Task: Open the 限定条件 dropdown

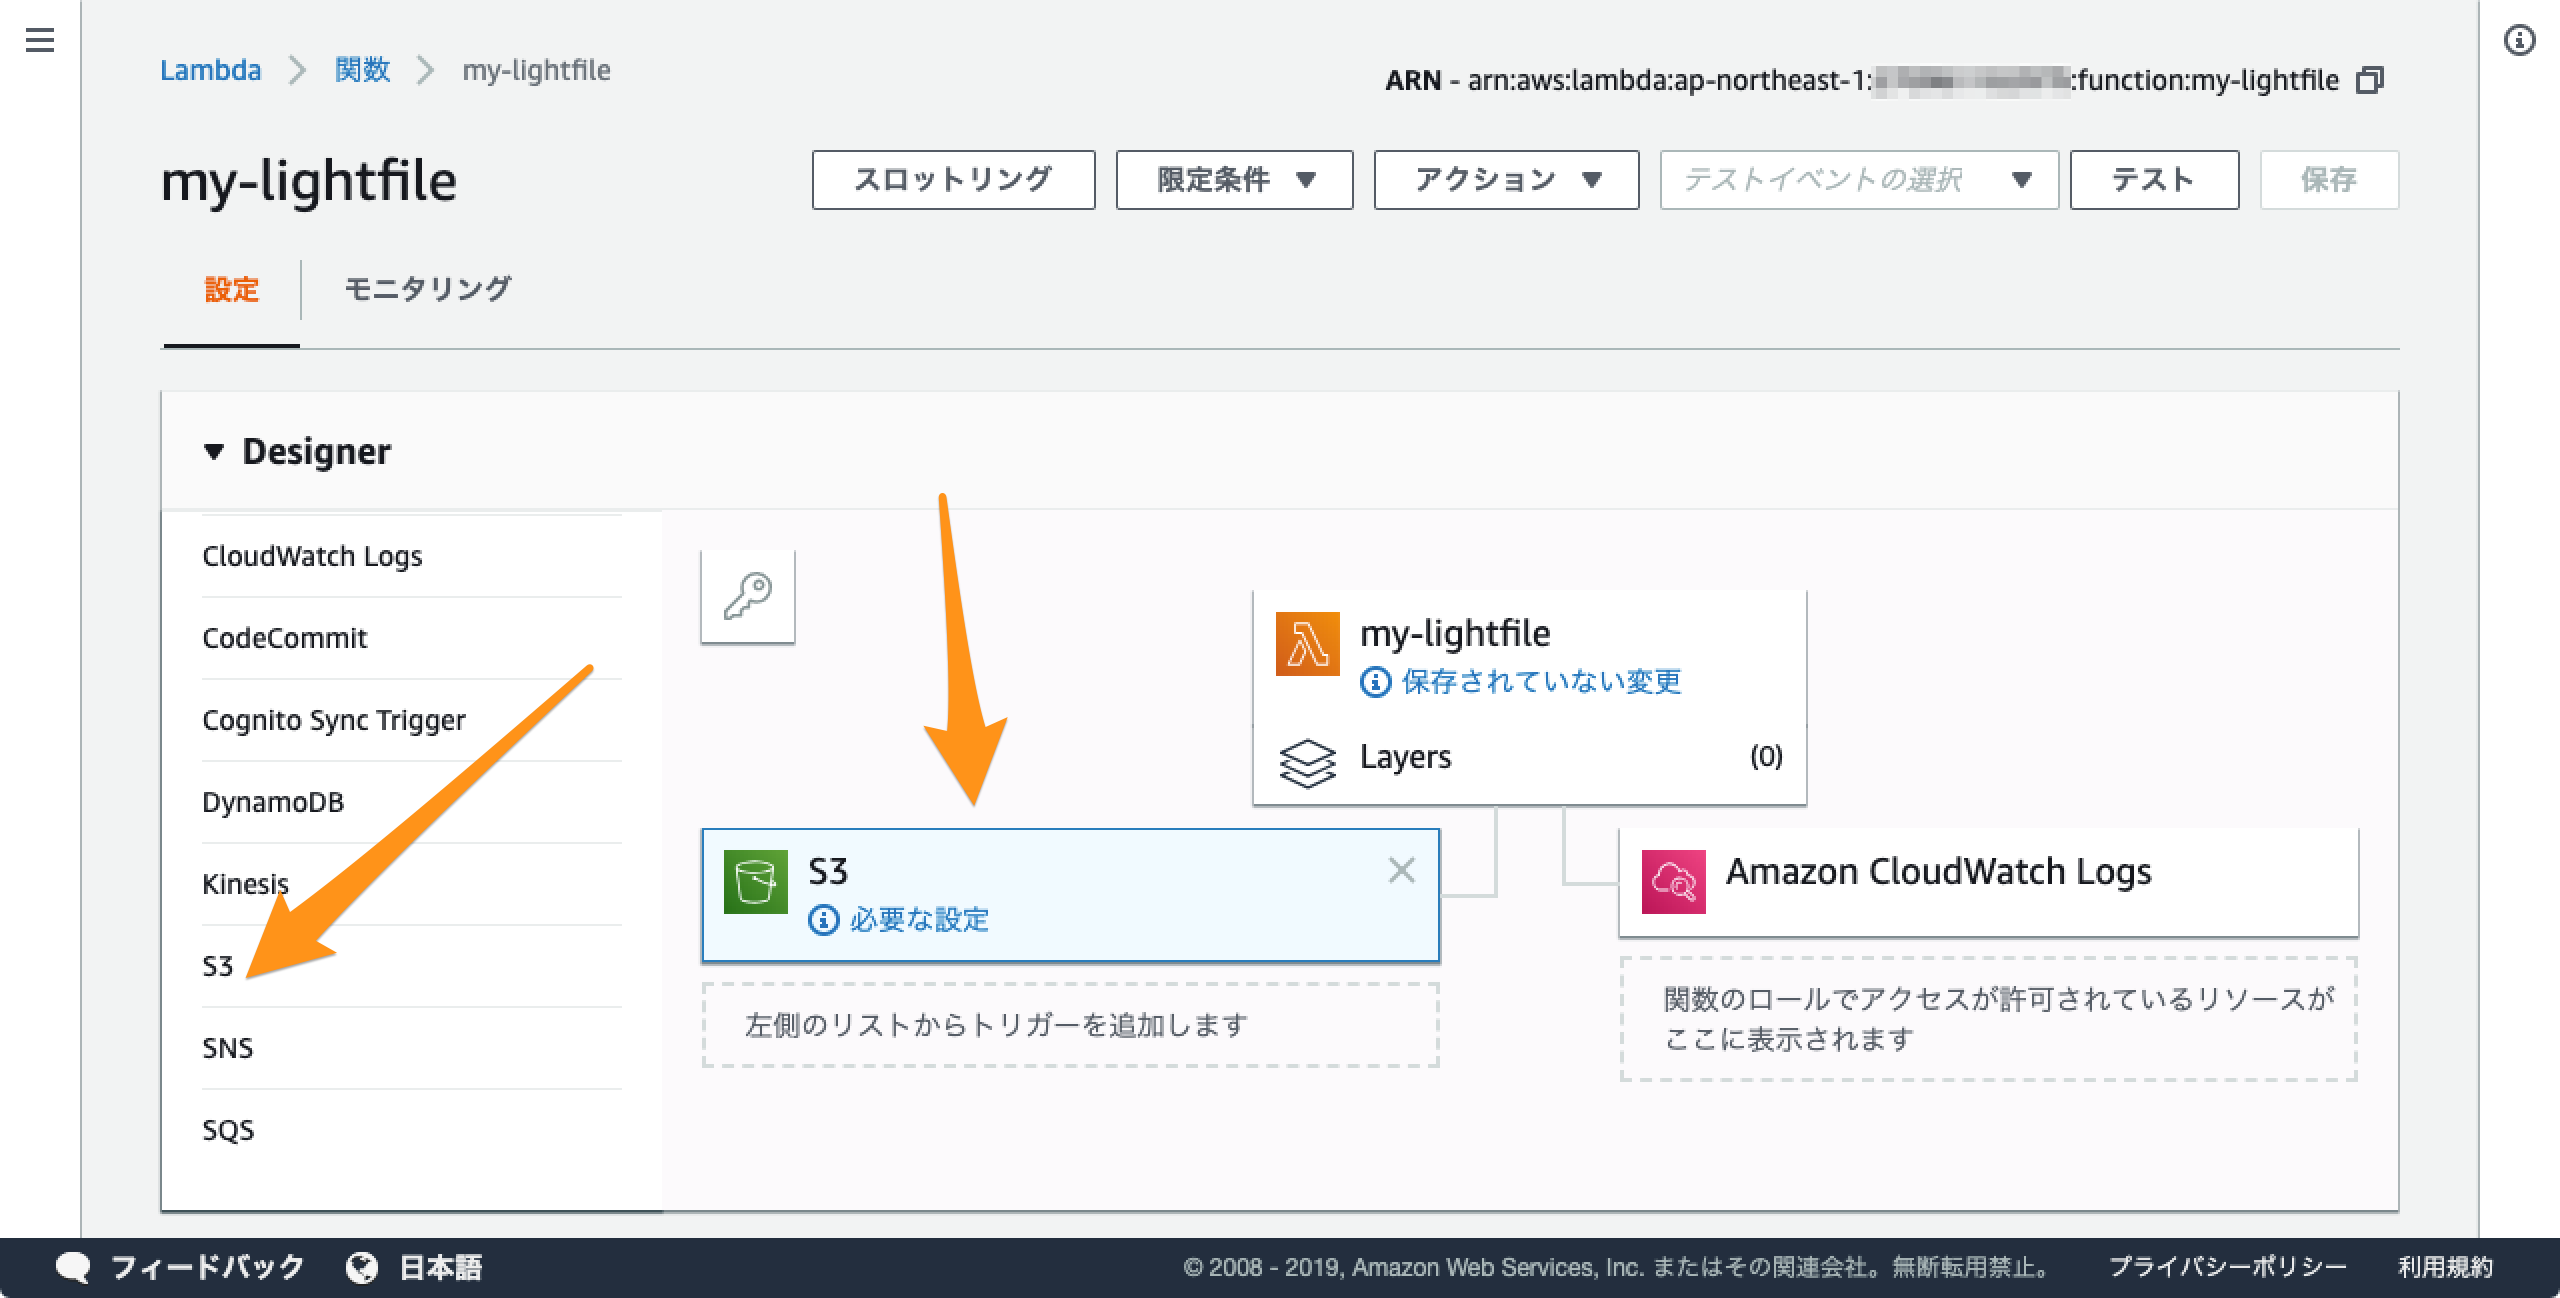Action: tap(1234, 180)
